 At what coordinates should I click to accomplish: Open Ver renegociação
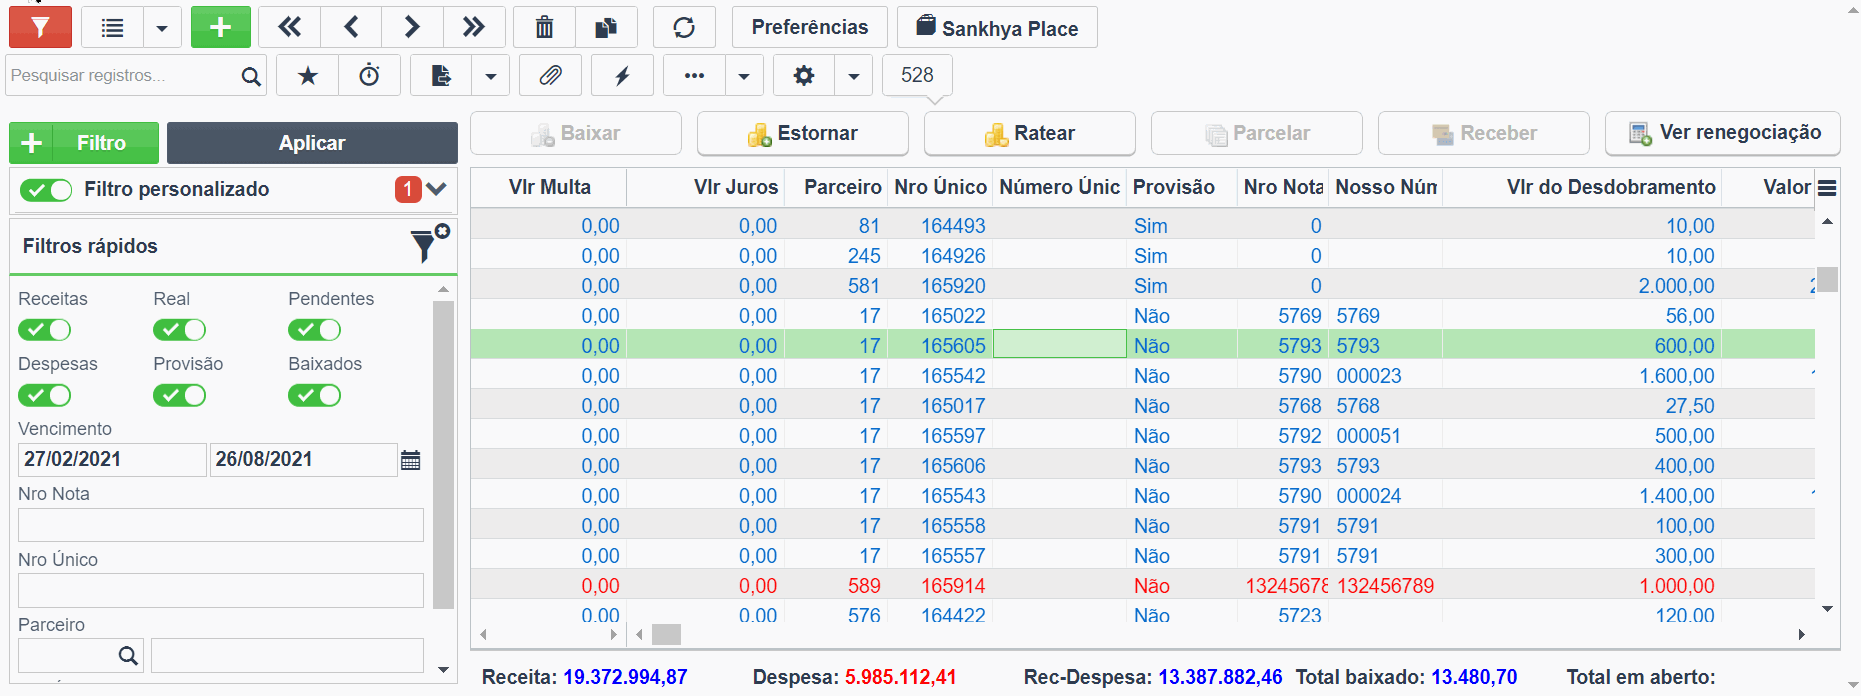[1723, 133]
